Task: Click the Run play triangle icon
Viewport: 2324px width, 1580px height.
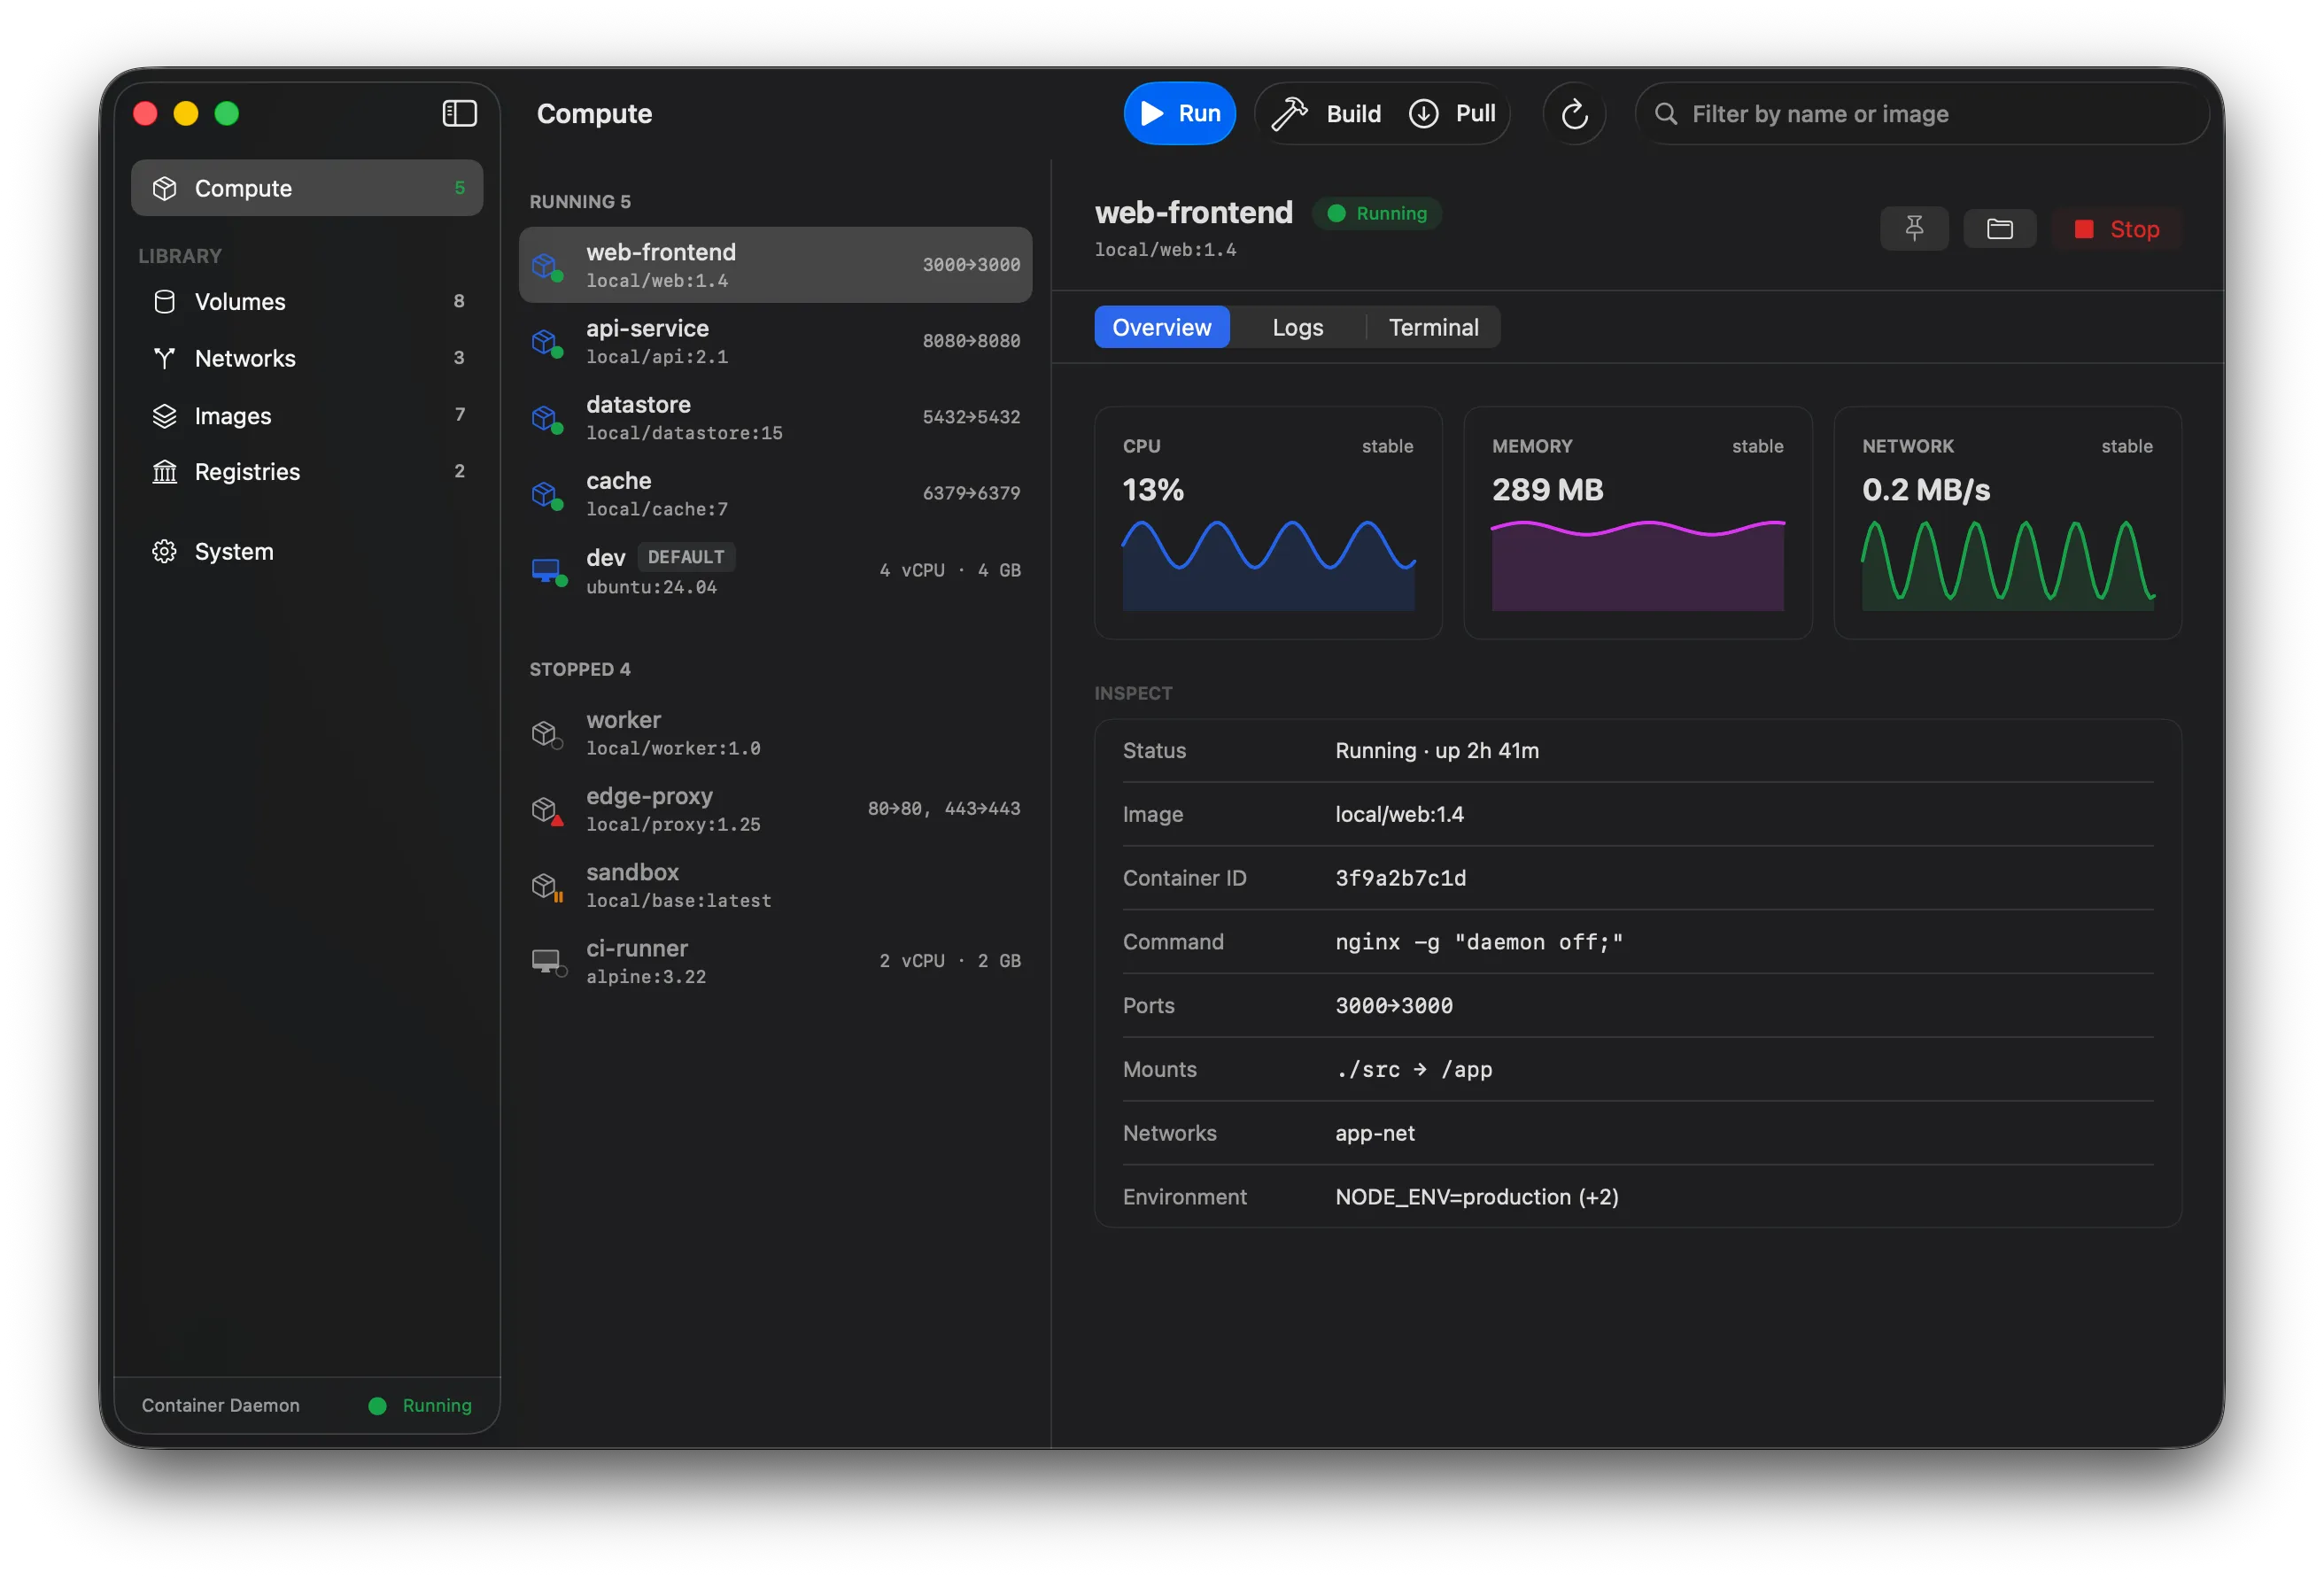Action: point(1152,113)
